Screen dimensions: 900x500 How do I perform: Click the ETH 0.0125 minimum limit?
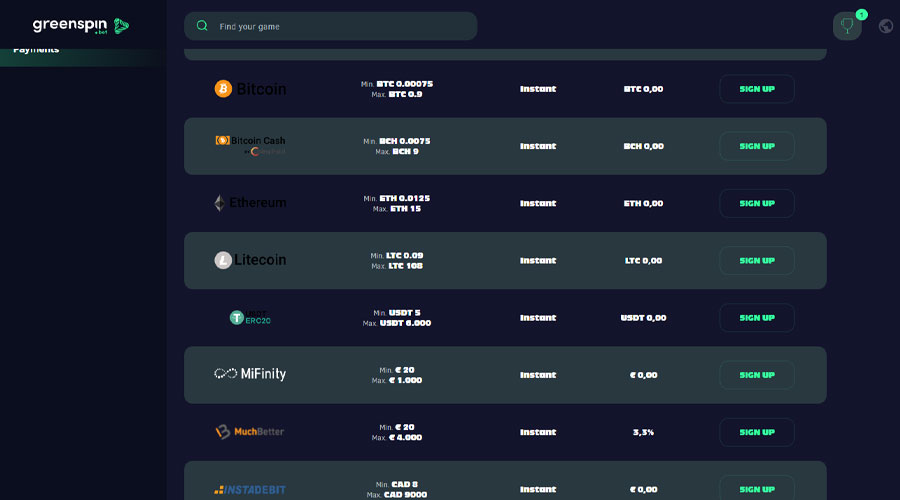[405, 199]
